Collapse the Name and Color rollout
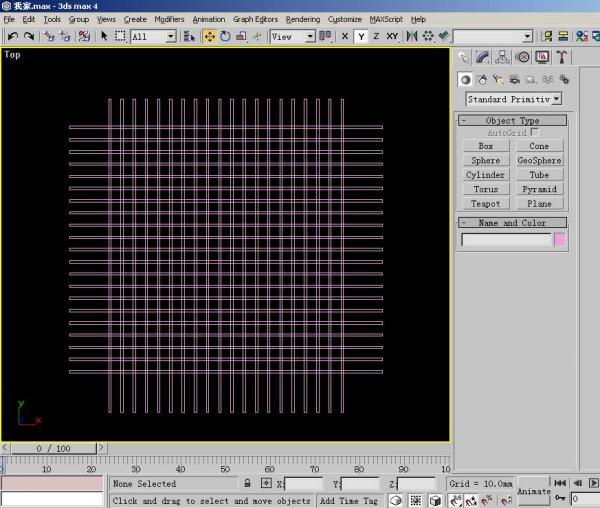 512,223
